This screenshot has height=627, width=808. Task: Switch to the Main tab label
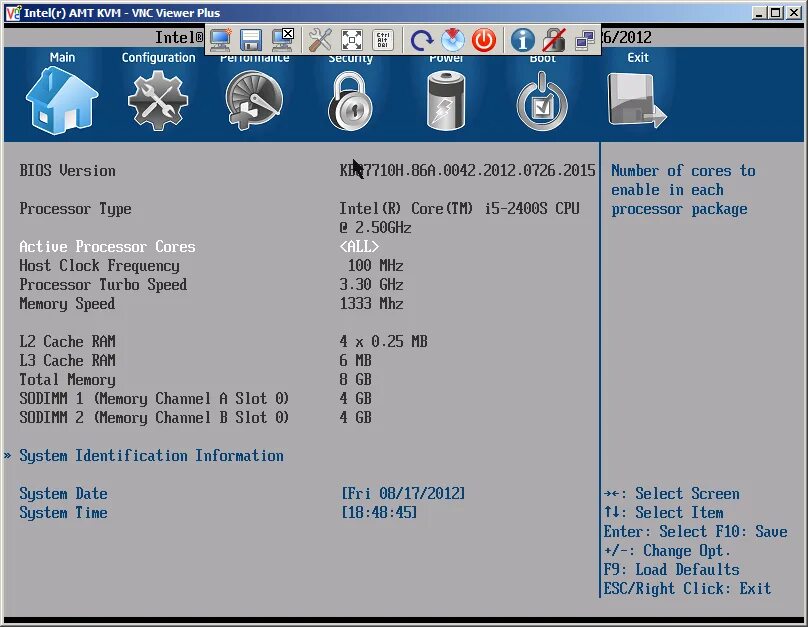tap(62, 57)
